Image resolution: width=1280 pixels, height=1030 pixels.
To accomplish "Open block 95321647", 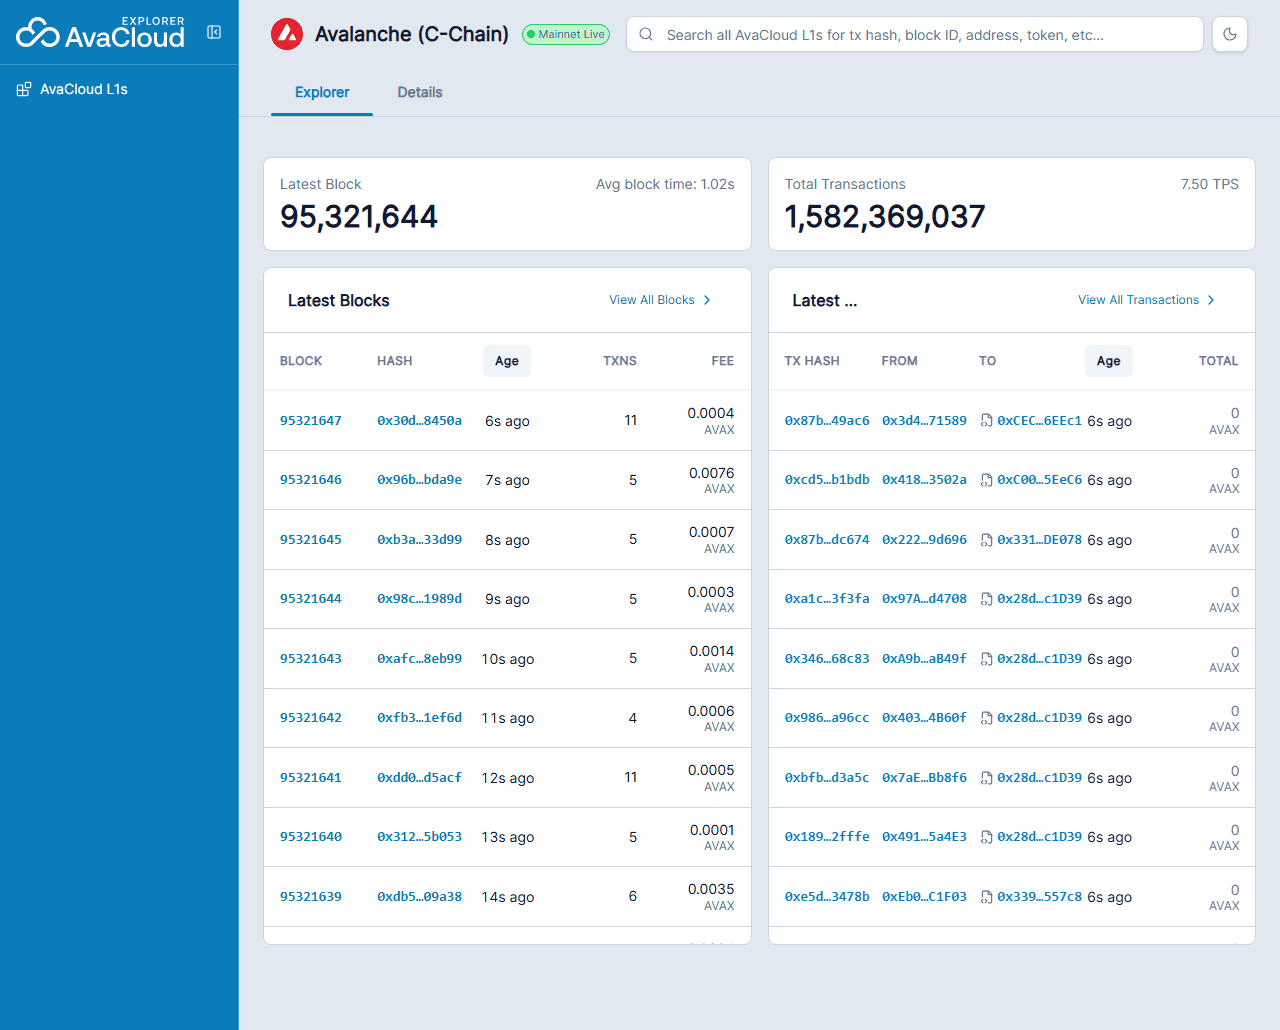I will pyautogui.click(x=311, y=421).
